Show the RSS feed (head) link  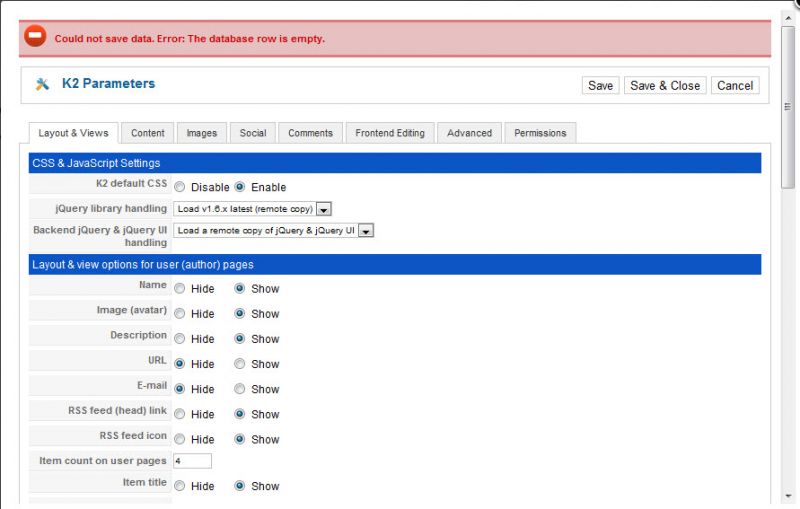[x=240, y=414]
